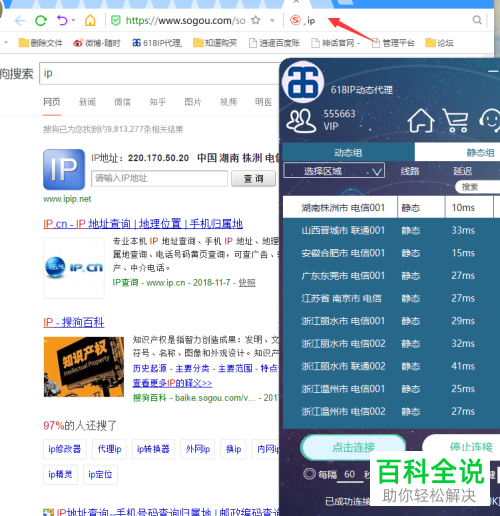Open browser home page icon
The height and width of the screenshot is (516, 500).
[x=90, y=20]
